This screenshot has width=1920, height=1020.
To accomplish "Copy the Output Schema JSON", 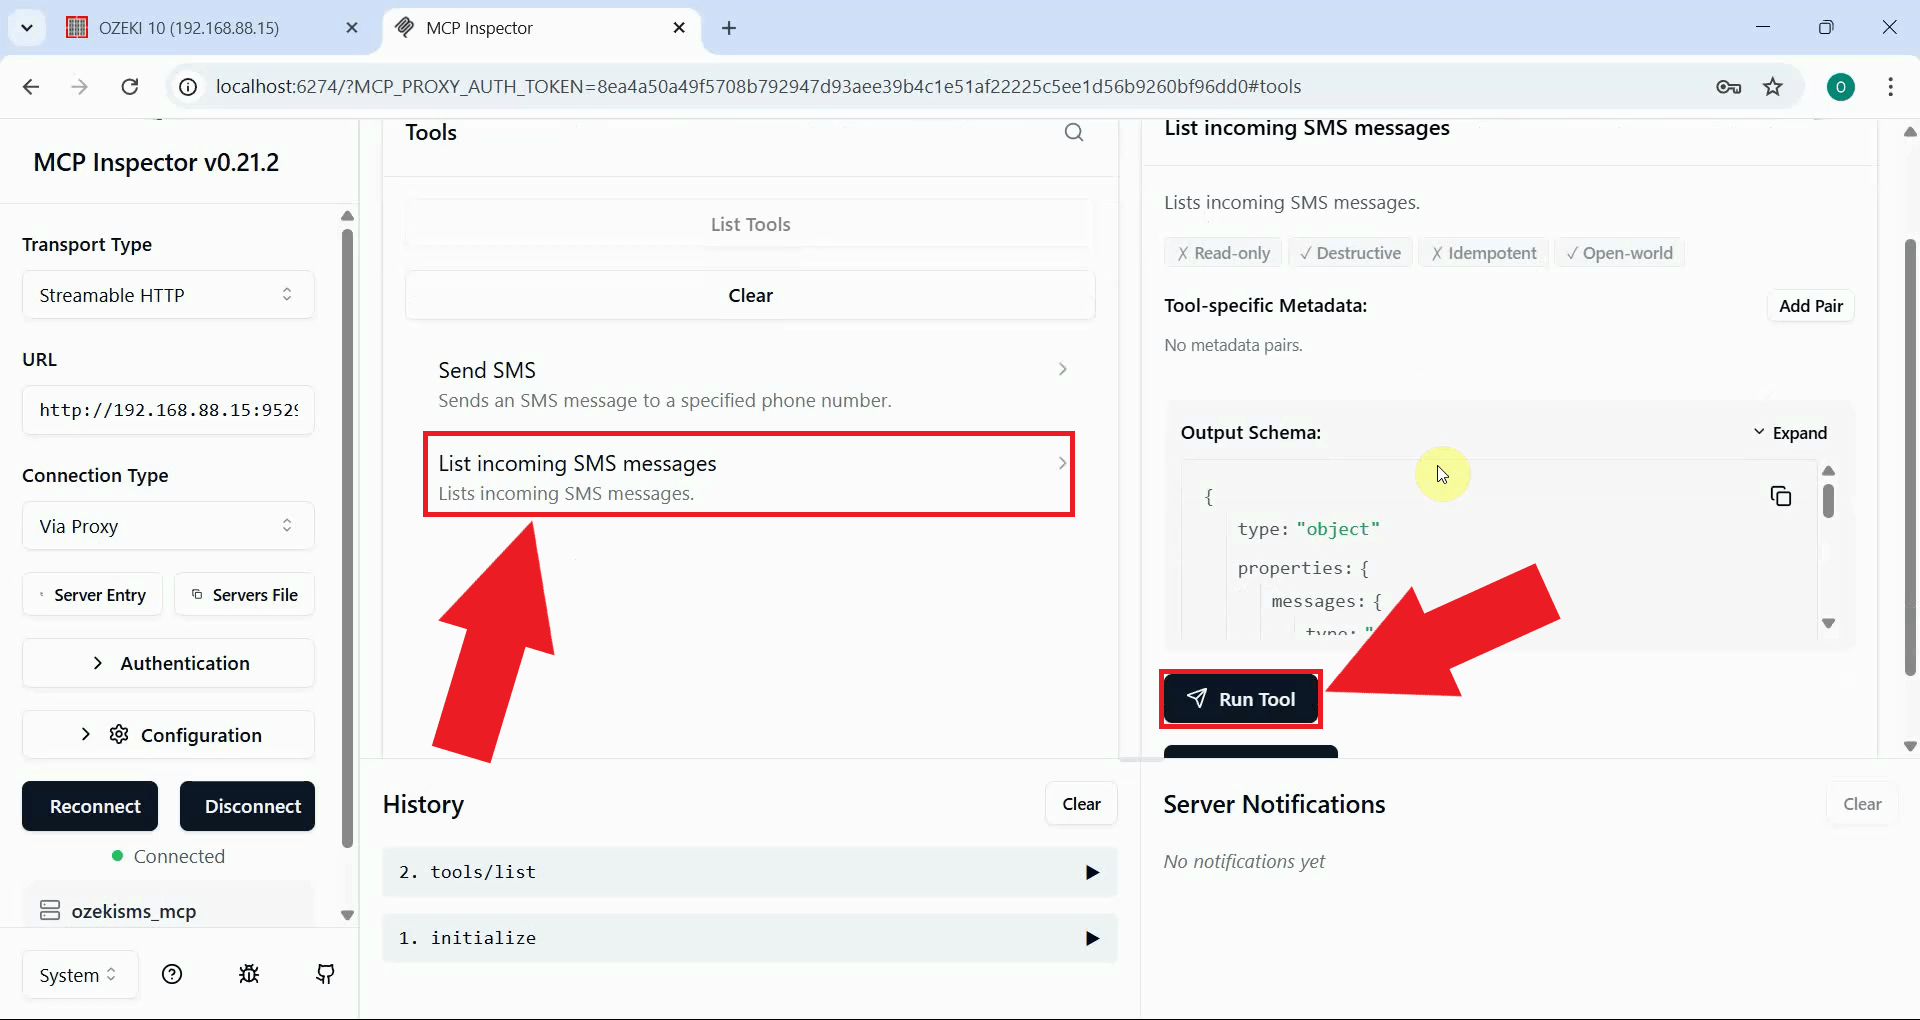I will 1781,496.
